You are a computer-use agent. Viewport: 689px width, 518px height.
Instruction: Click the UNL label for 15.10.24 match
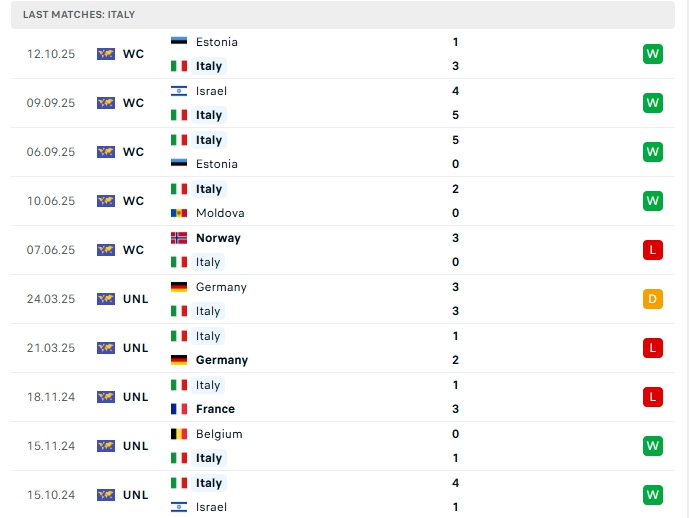point(136,495)
